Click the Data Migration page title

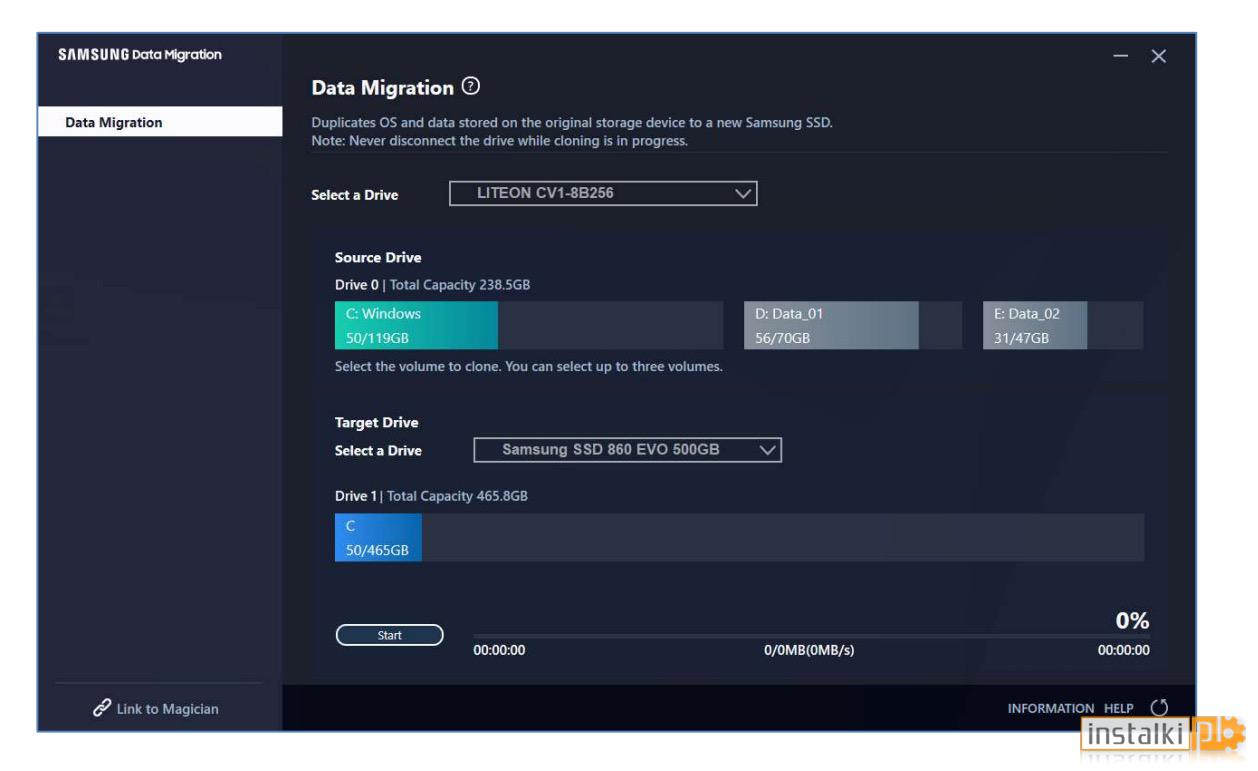(383, 88)
